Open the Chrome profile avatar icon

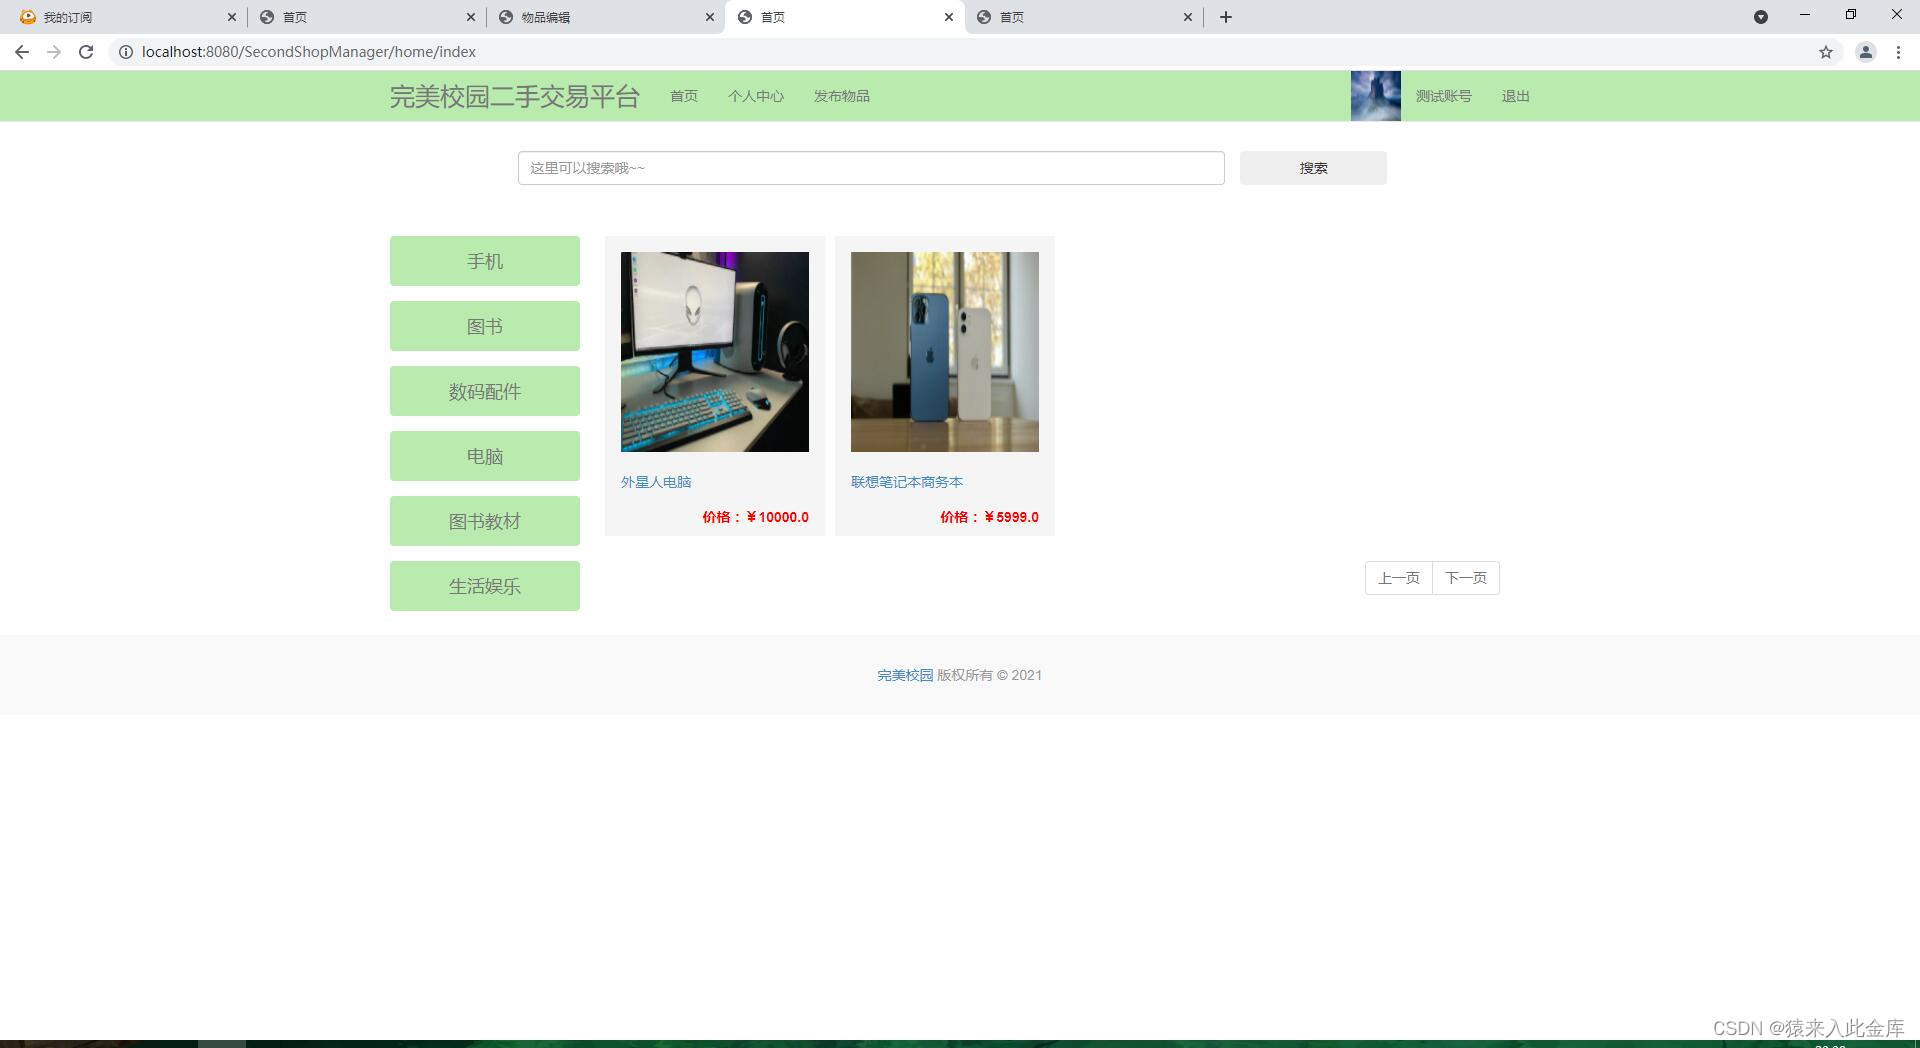tap(1865, 52)
